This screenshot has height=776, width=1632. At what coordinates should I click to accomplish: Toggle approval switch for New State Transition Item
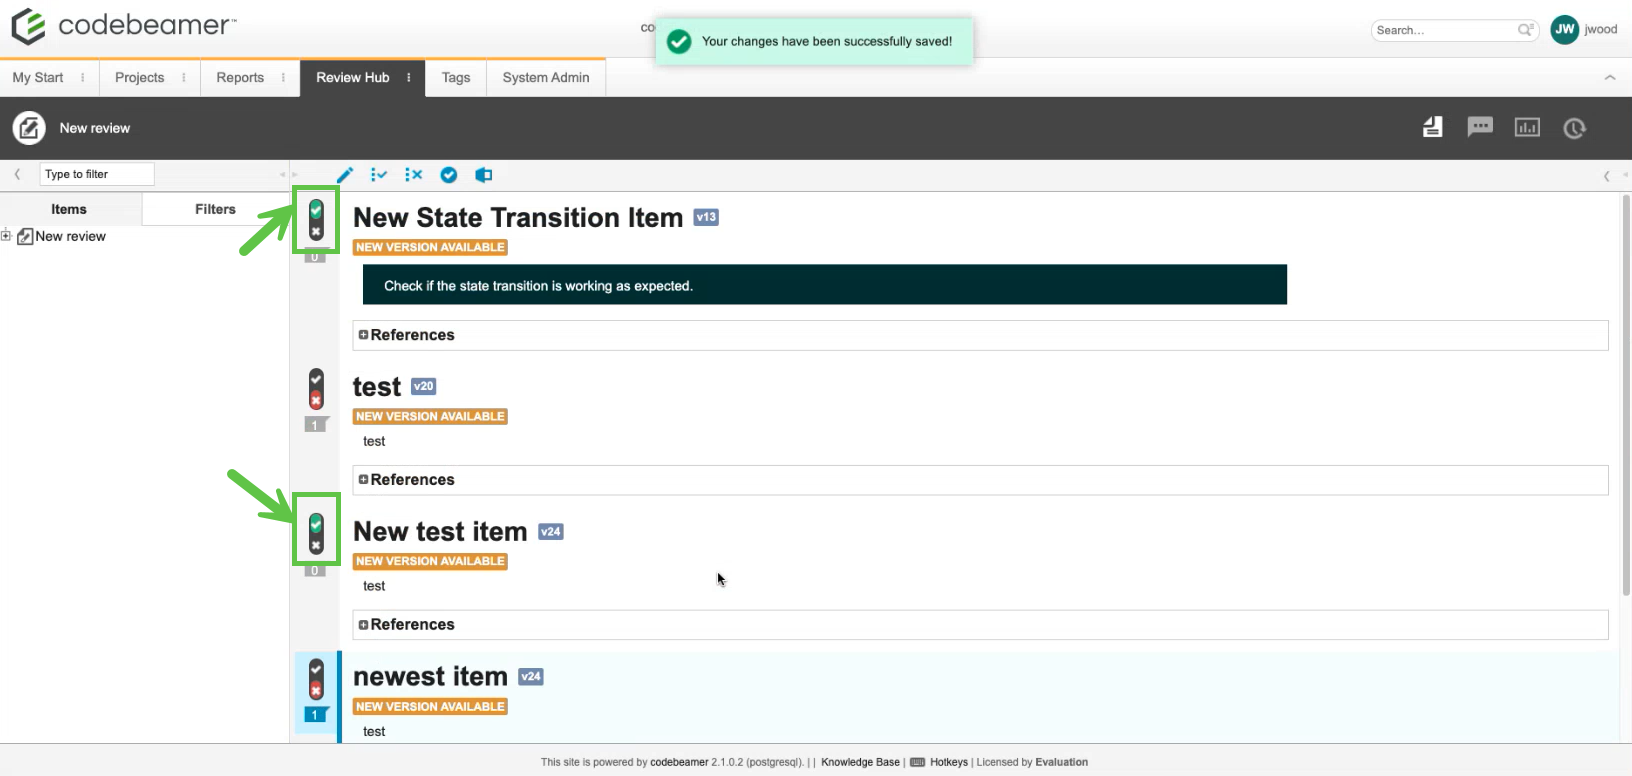316,220
